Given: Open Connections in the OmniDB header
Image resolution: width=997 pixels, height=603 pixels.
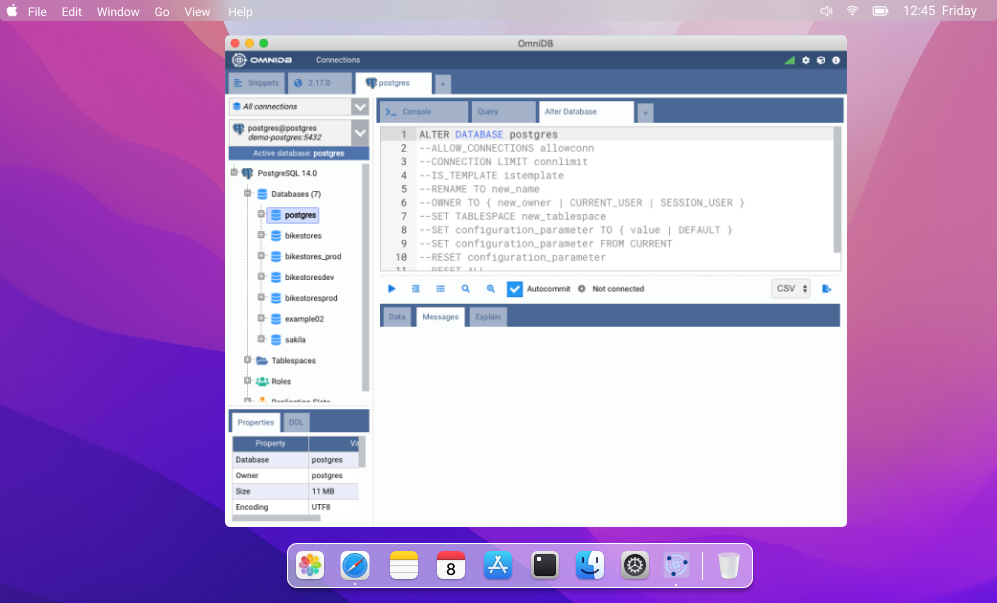Looking at the screenshot, I should [338, 60].
